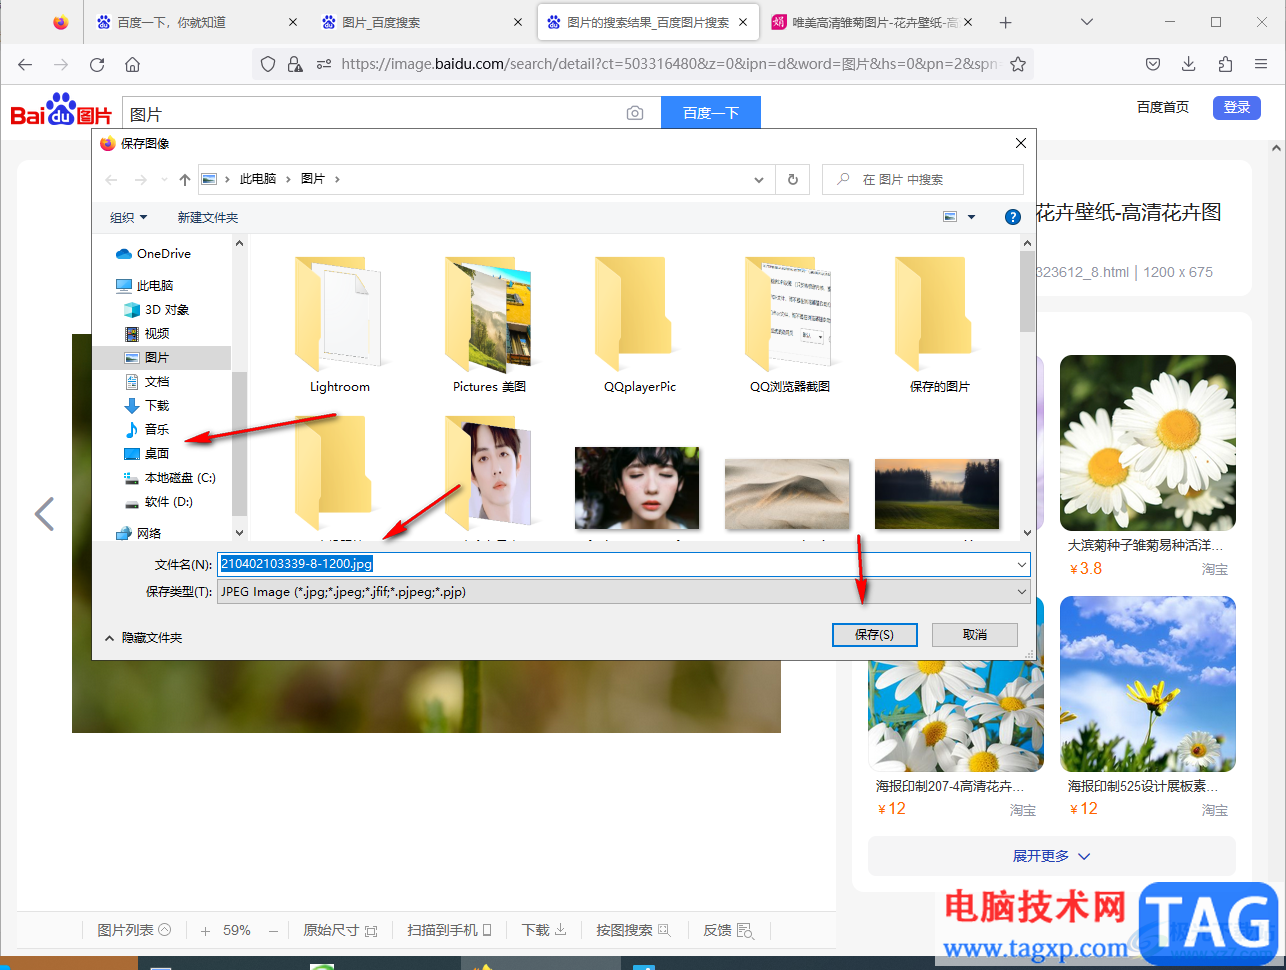Save to Pocket icon in toolbar

pos(1153,64)
